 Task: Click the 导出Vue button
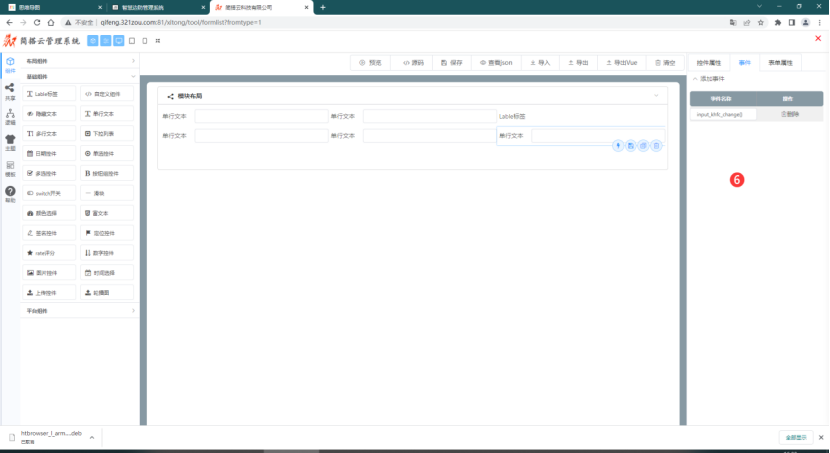[621, 62]
